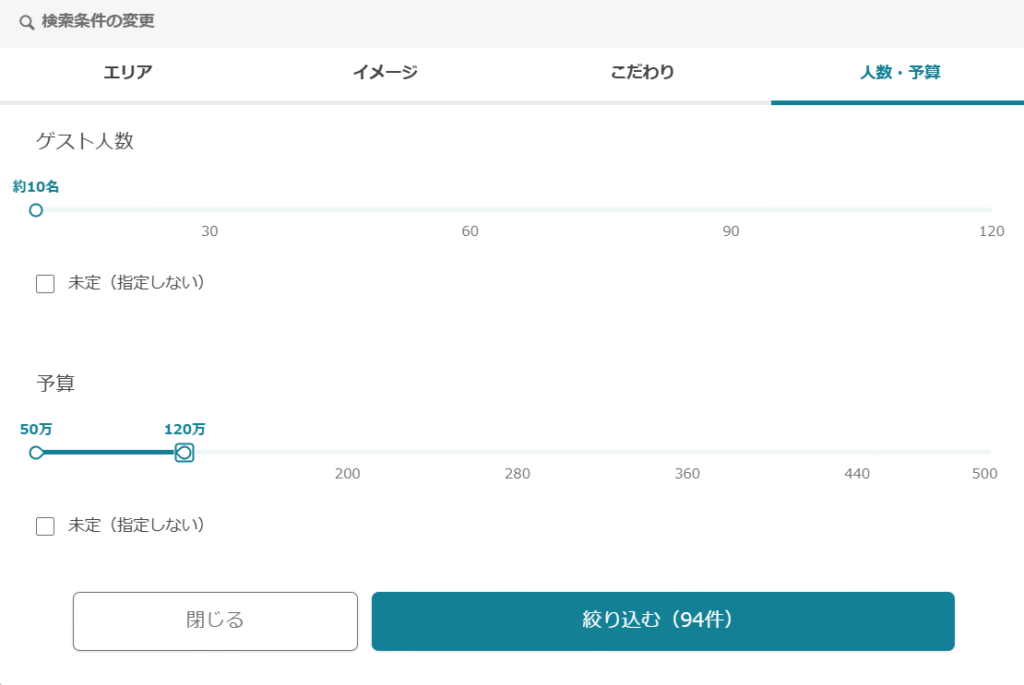Switch to the こだわり tab
The image size is (1024, 685).
[643, 72]
